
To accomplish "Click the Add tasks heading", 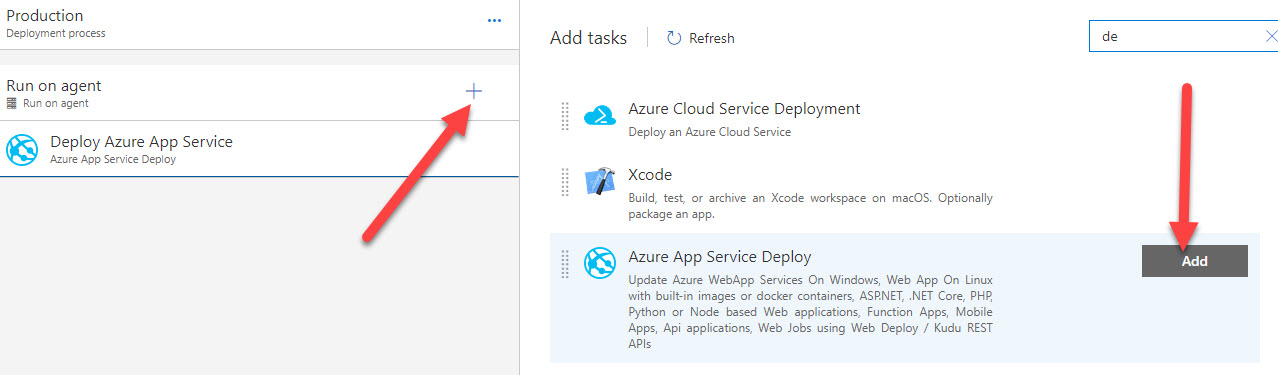I will point(589,38).
